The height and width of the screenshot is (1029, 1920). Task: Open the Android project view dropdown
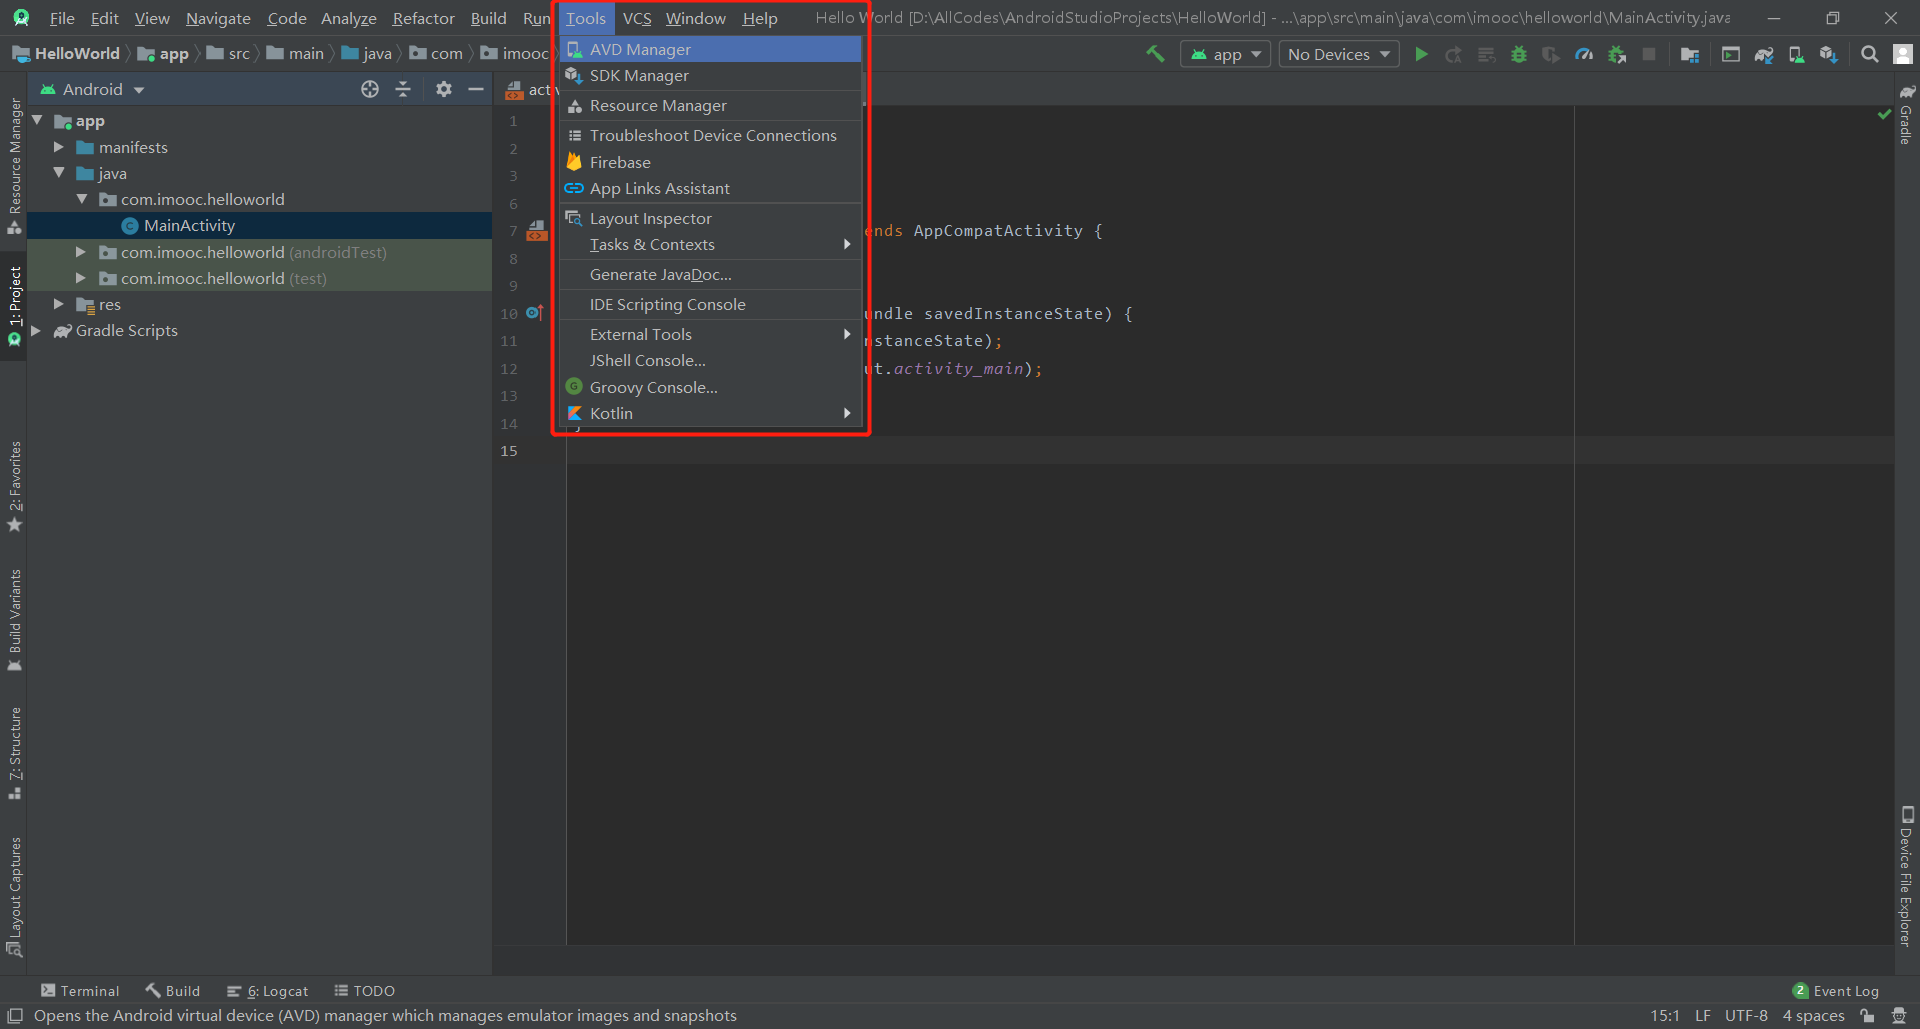click(92, 89)
